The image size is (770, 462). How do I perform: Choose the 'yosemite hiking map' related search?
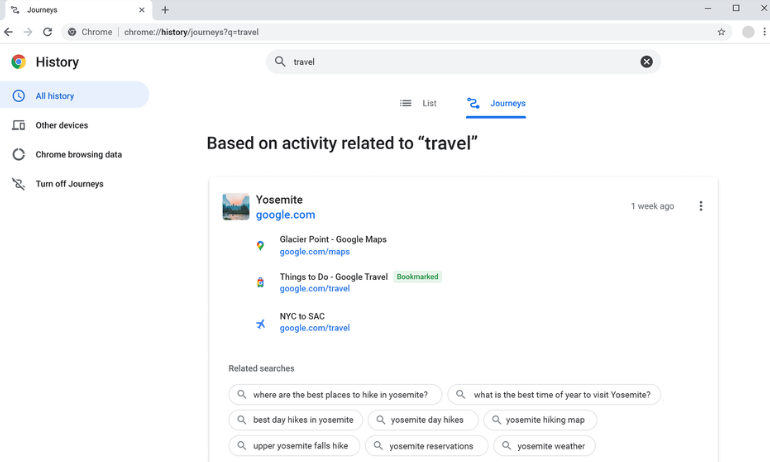[x=540, y=420]
